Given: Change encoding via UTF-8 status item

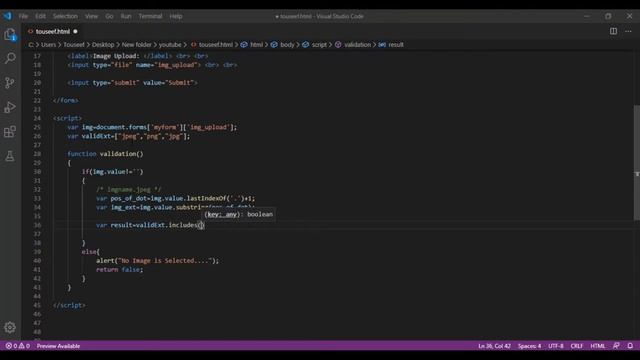Looking at the screenshot, I should tap(556, 346).
